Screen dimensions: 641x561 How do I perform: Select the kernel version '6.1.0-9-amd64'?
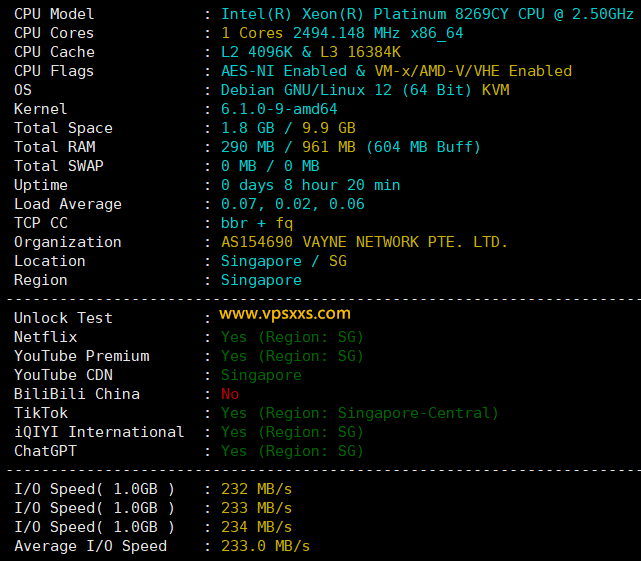(x=279, y=109)
